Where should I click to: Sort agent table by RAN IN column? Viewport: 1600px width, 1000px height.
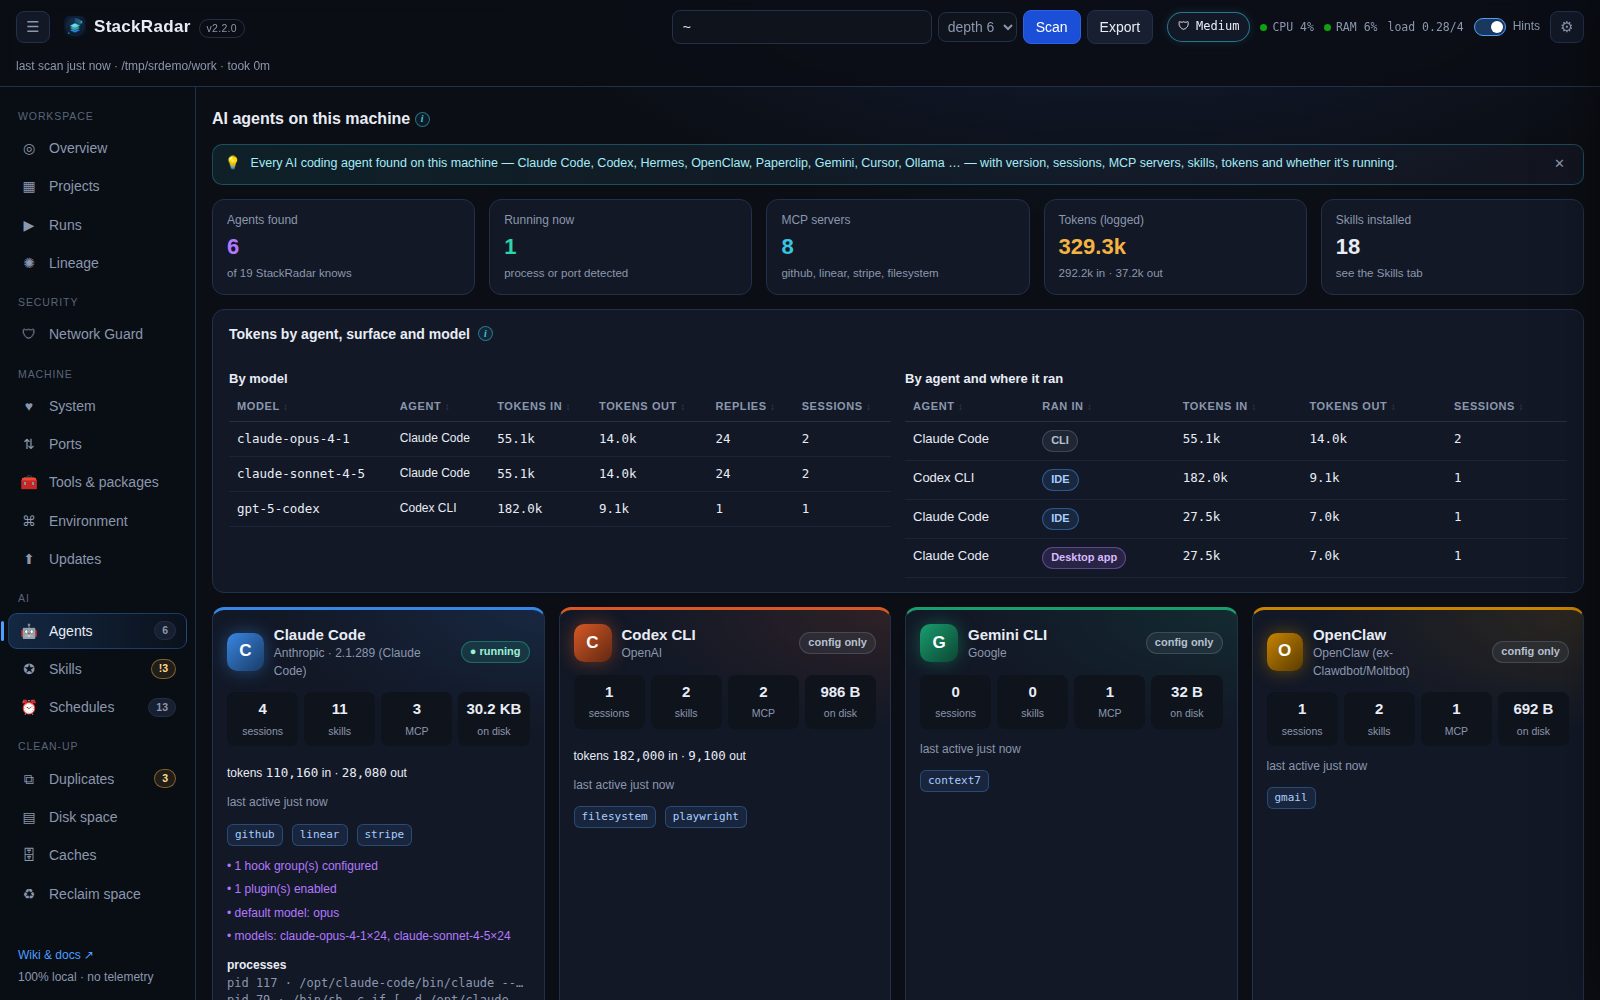click(1066, 406)
